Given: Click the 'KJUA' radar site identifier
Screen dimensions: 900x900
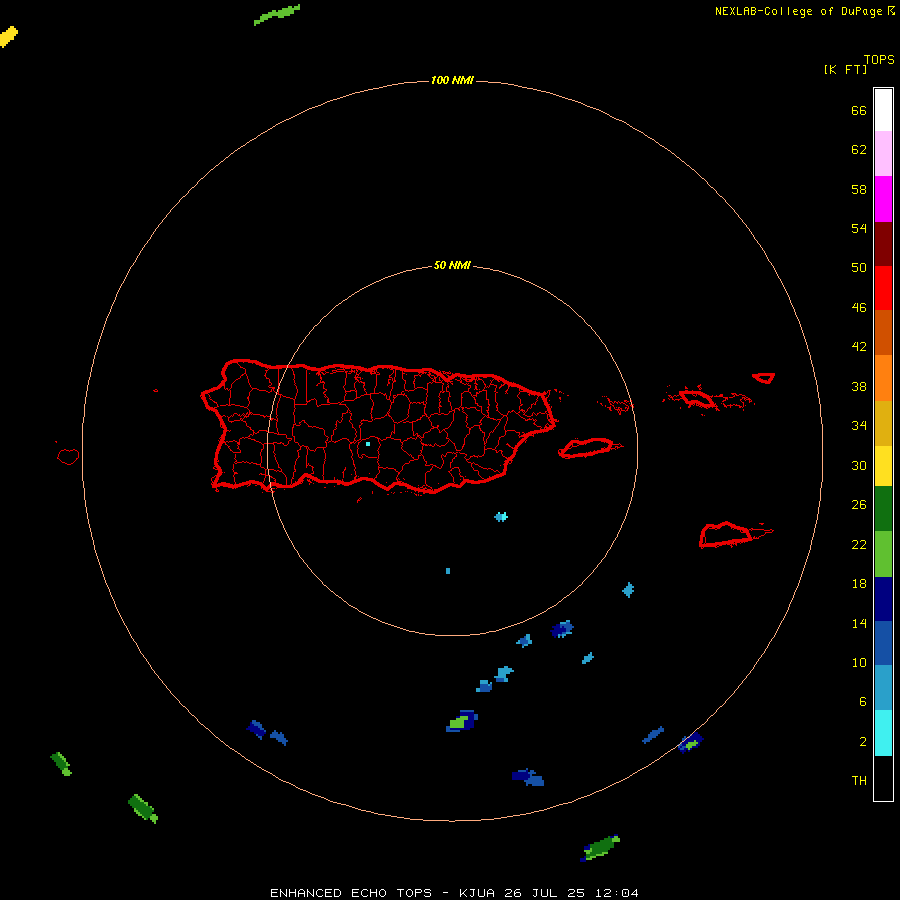Looking at the screenshot, I should coord(477,893).
